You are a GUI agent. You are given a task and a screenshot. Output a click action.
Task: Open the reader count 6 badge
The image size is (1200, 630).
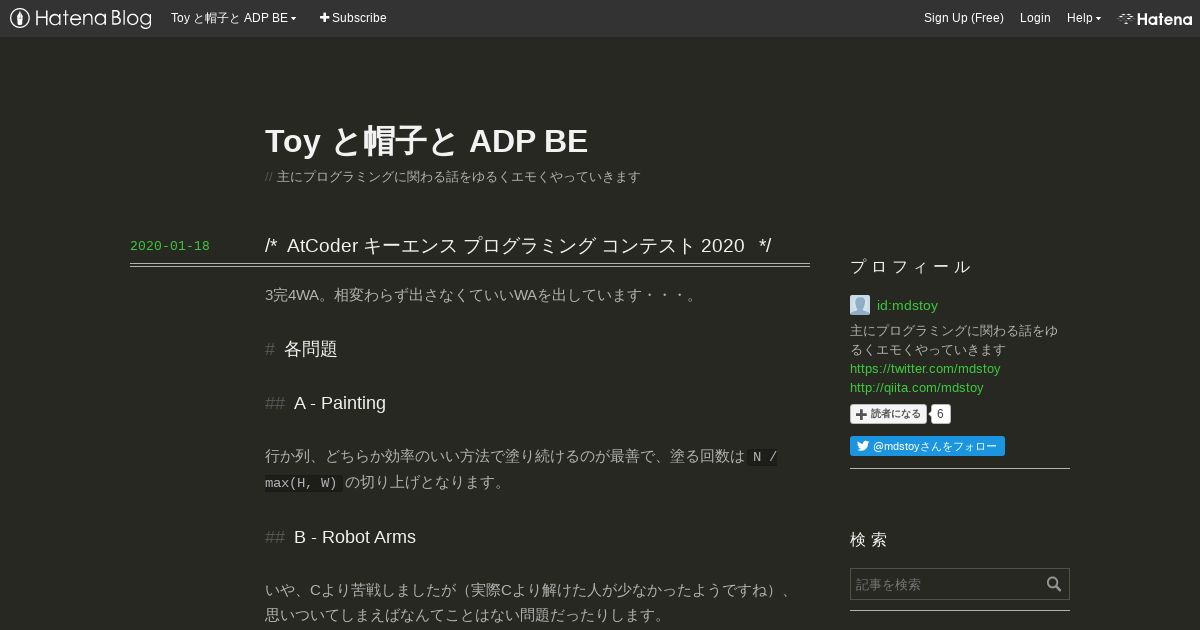940,414
